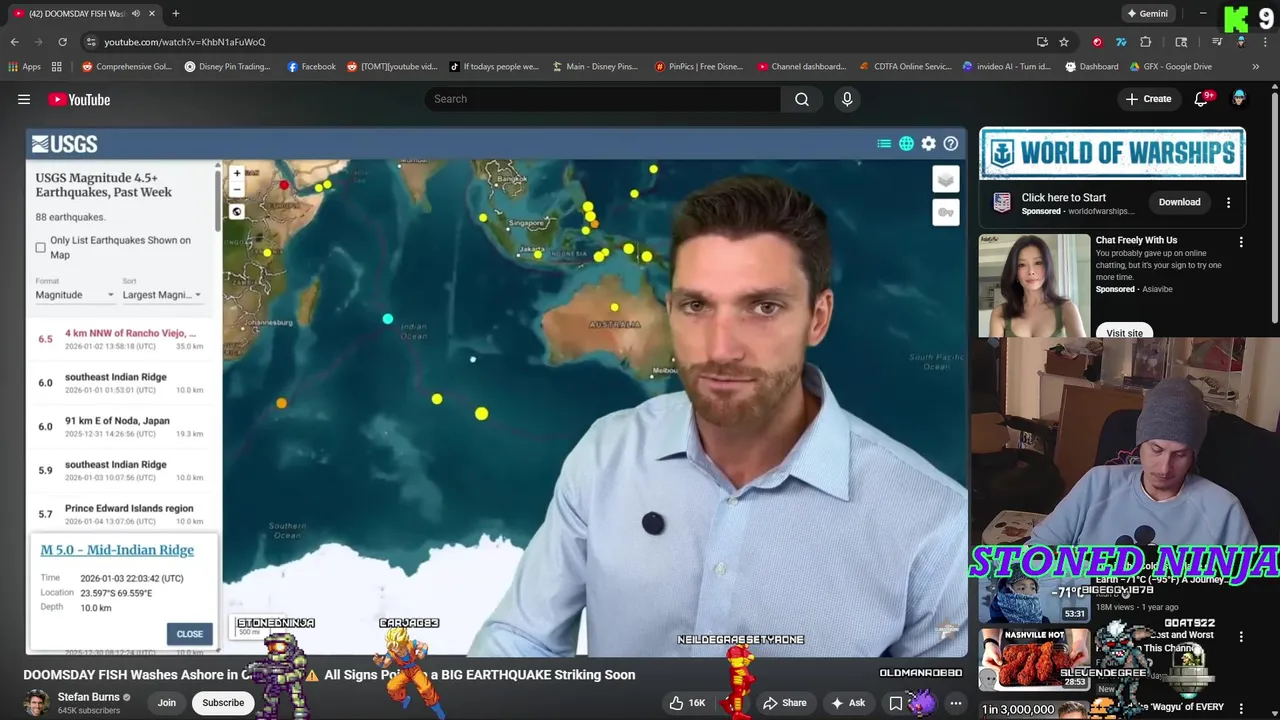Open Chat Freely With Us ad options
Image resolution: width=1280 pixels, height=720 pixels.
click(1241, 242)
